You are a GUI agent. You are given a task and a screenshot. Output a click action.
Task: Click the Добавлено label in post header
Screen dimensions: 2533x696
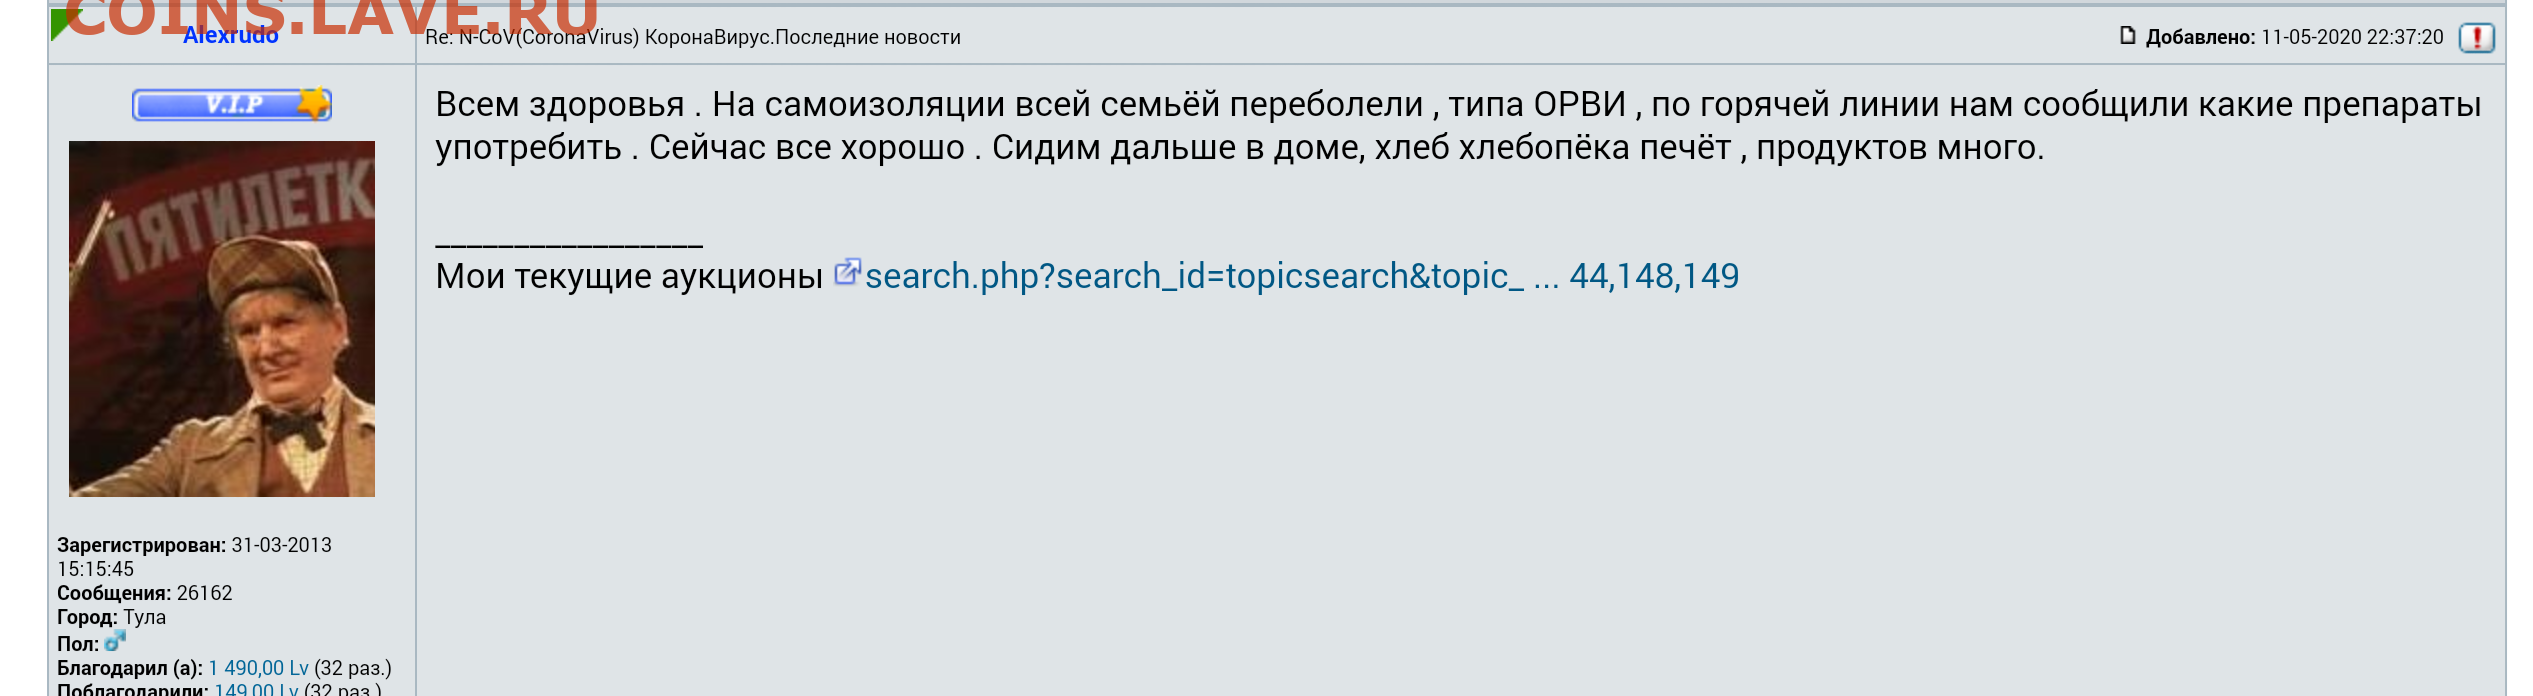pos(2200,38)
